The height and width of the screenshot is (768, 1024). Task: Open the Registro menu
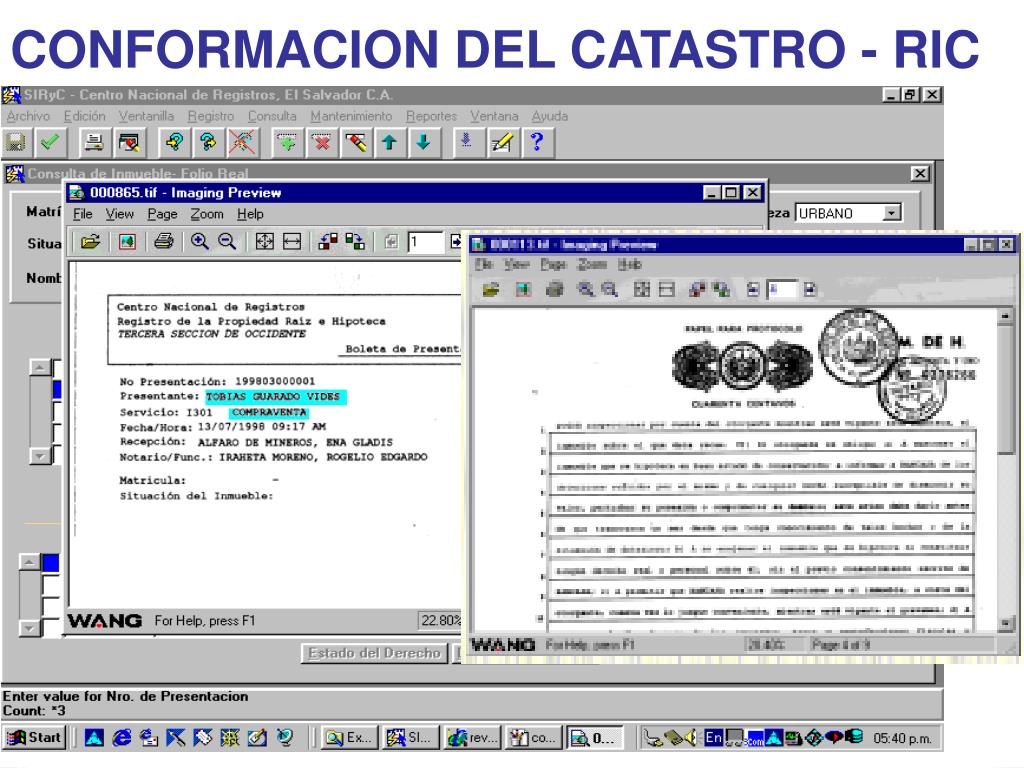pos(210,116)
